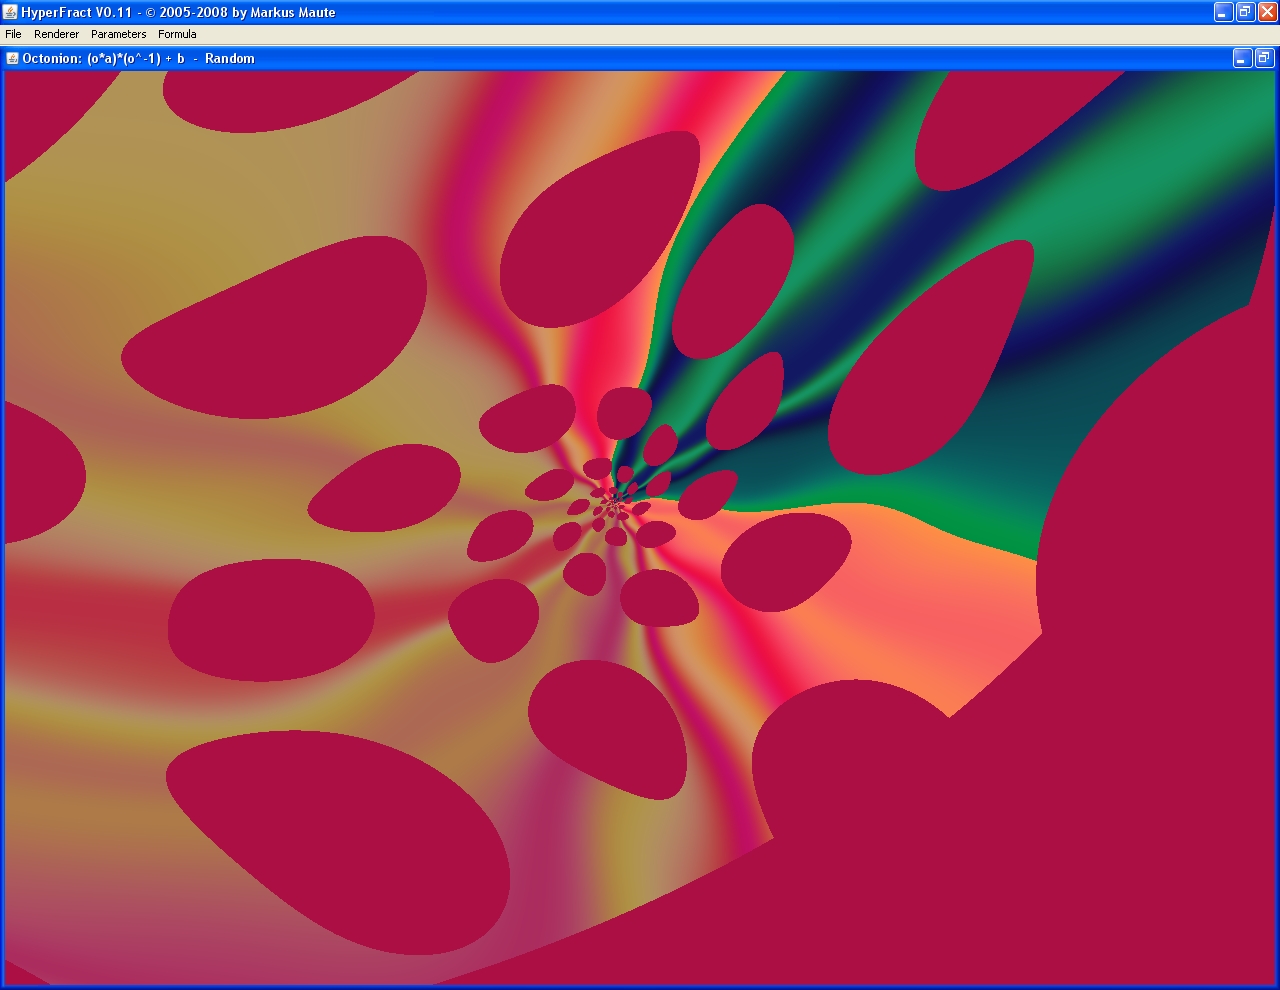Viewport: 1280px width, 990px height.
Task: Minimize the HyperFract main window
Action: pos(1223,12)
